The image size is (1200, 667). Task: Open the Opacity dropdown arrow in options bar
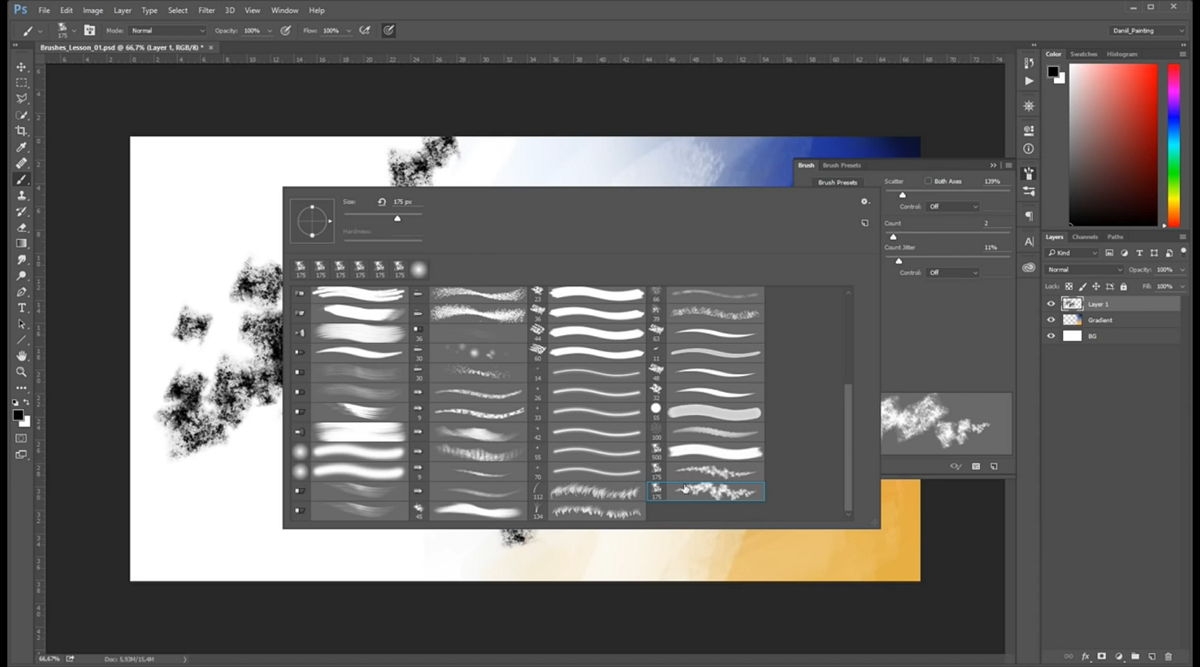click(270, 31)
